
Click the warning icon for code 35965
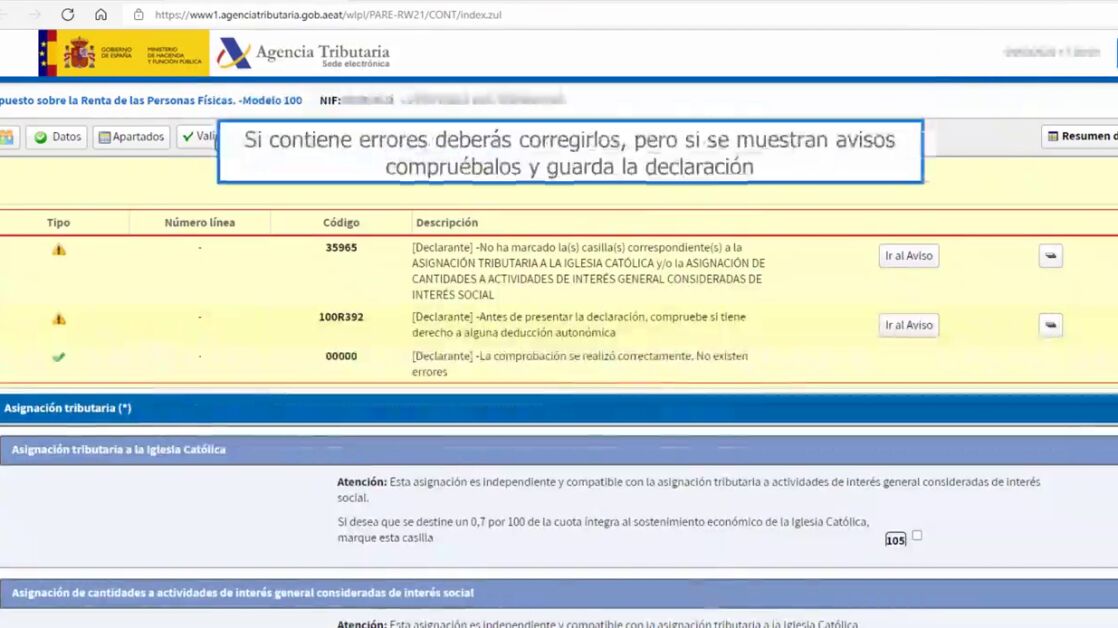[59, 249]
